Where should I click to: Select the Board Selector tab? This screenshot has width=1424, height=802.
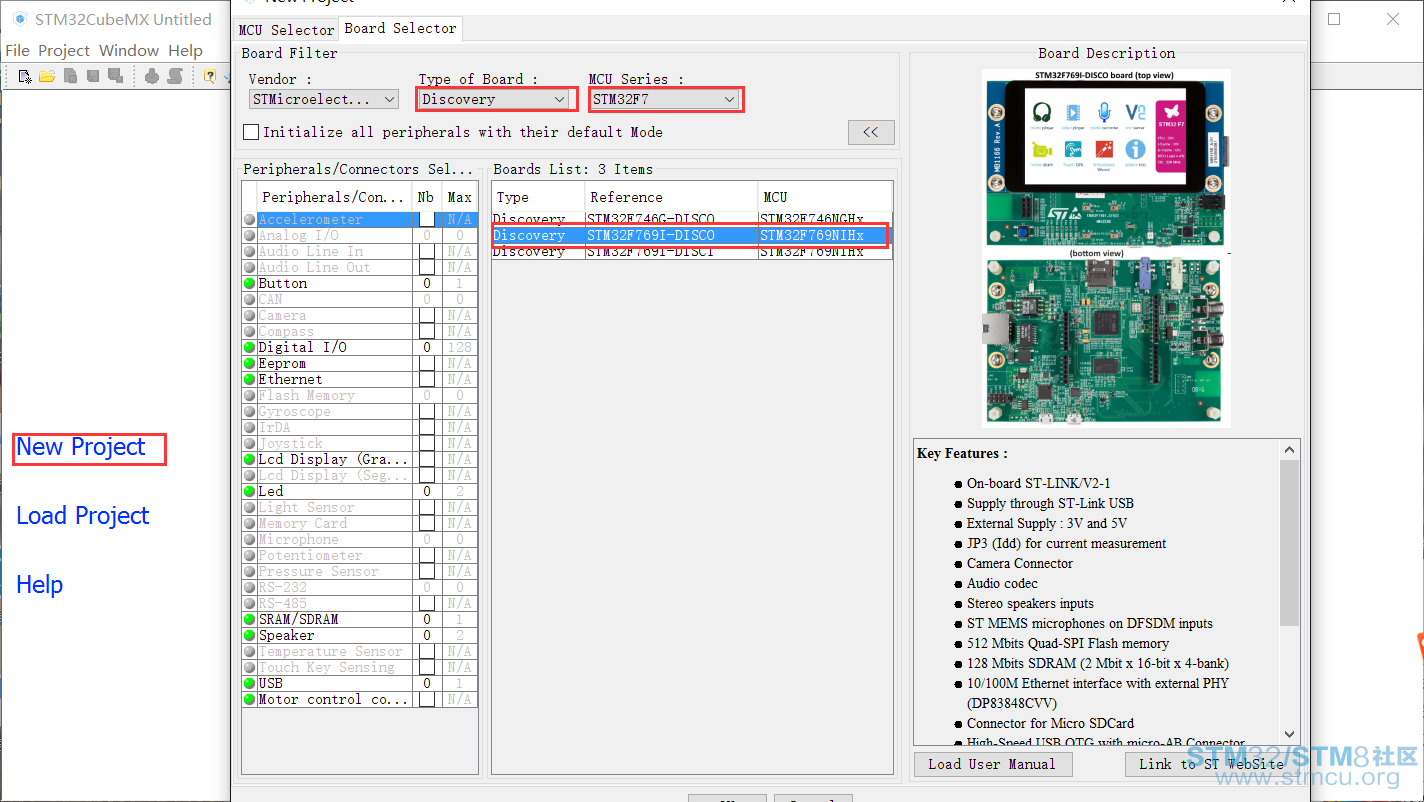(x=400, y=29)
